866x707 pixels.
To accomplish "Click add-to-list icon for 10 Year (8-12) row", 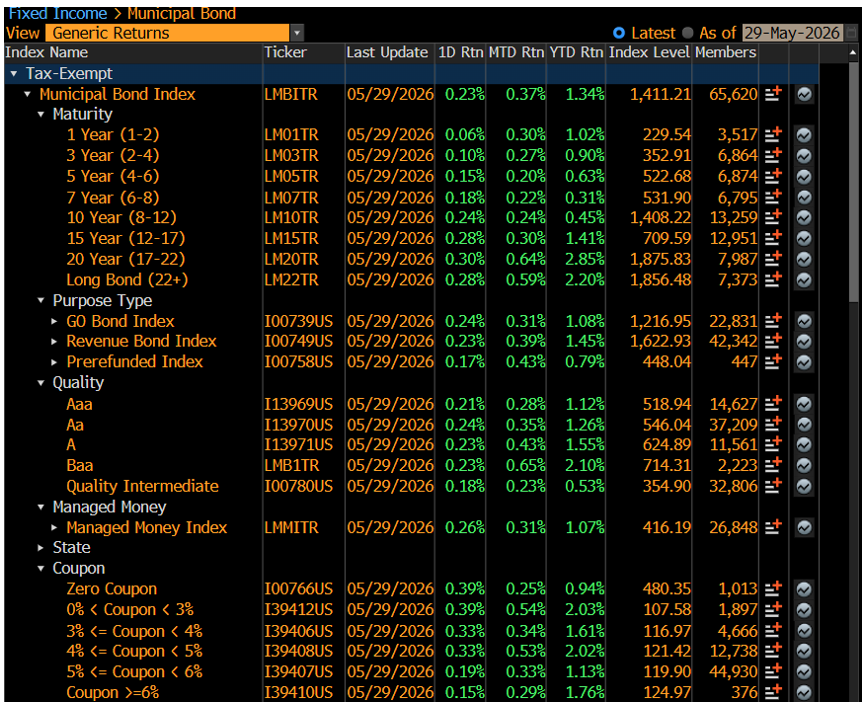I will (x=773, y=217).
